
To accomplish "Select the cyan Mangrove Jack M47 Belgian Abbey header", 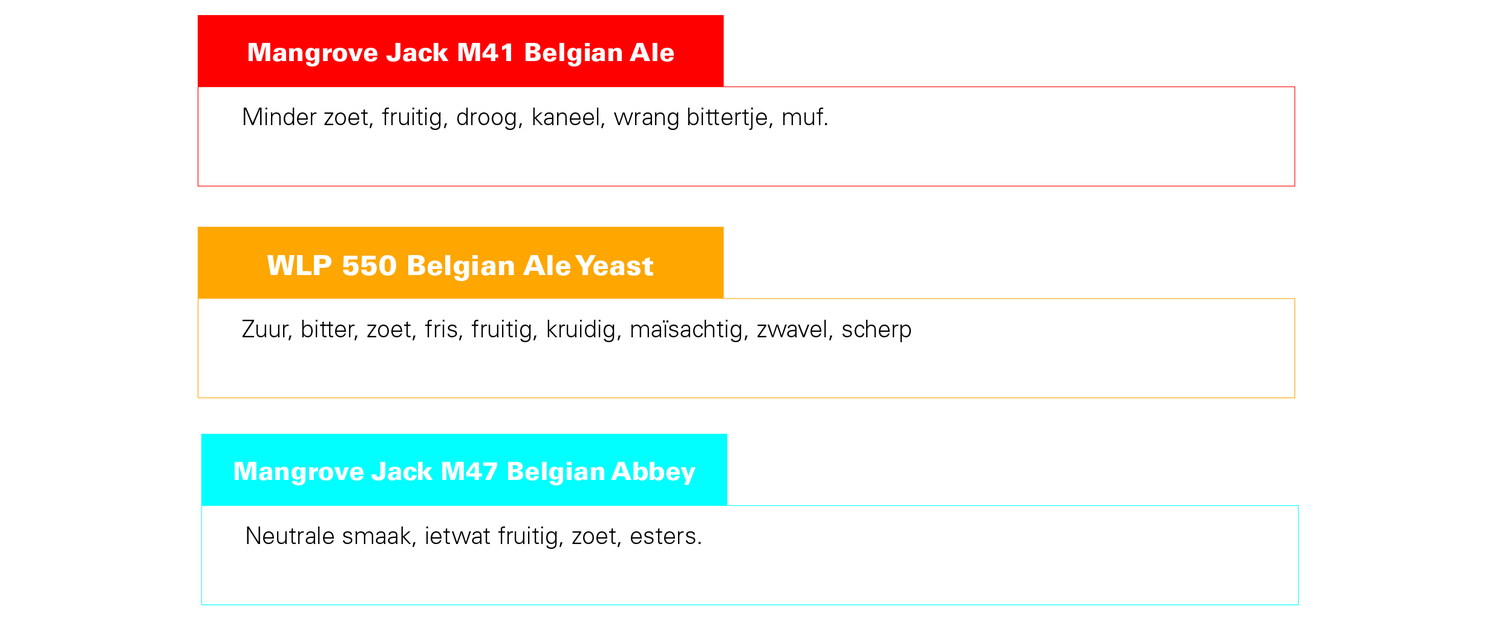I will [x=464, y=470].
